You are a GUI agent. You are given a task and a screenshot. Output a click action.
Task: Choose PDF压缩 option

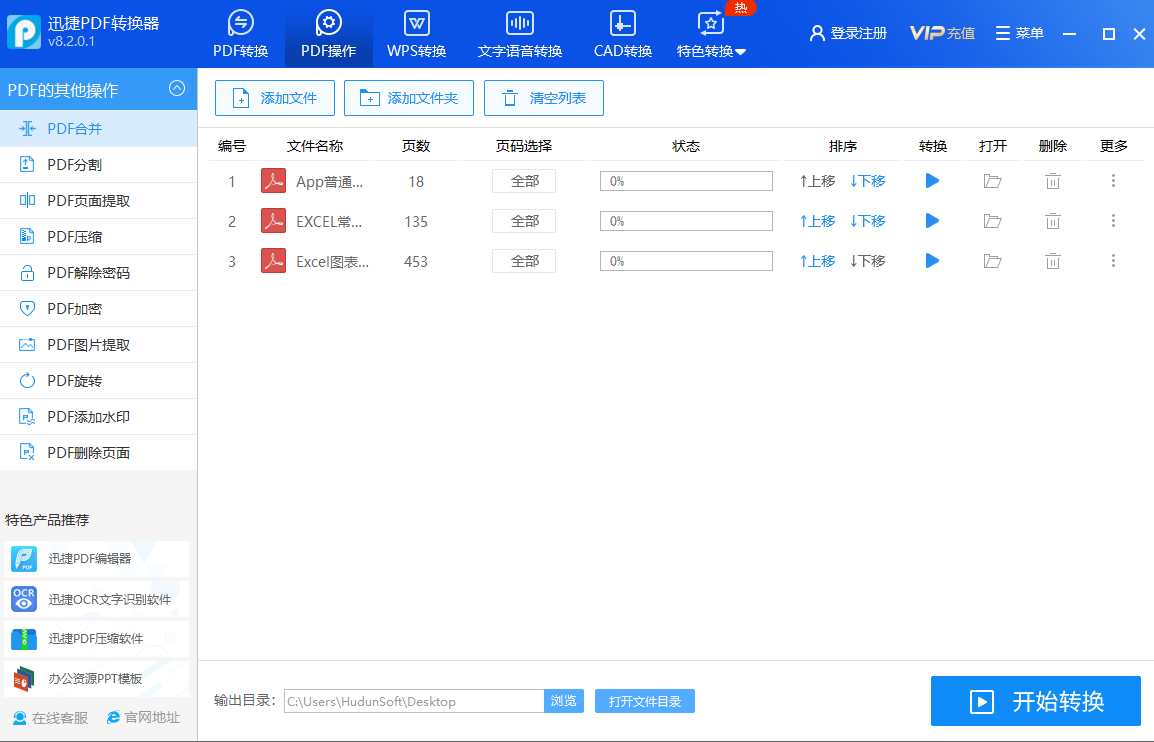point(99,237)
